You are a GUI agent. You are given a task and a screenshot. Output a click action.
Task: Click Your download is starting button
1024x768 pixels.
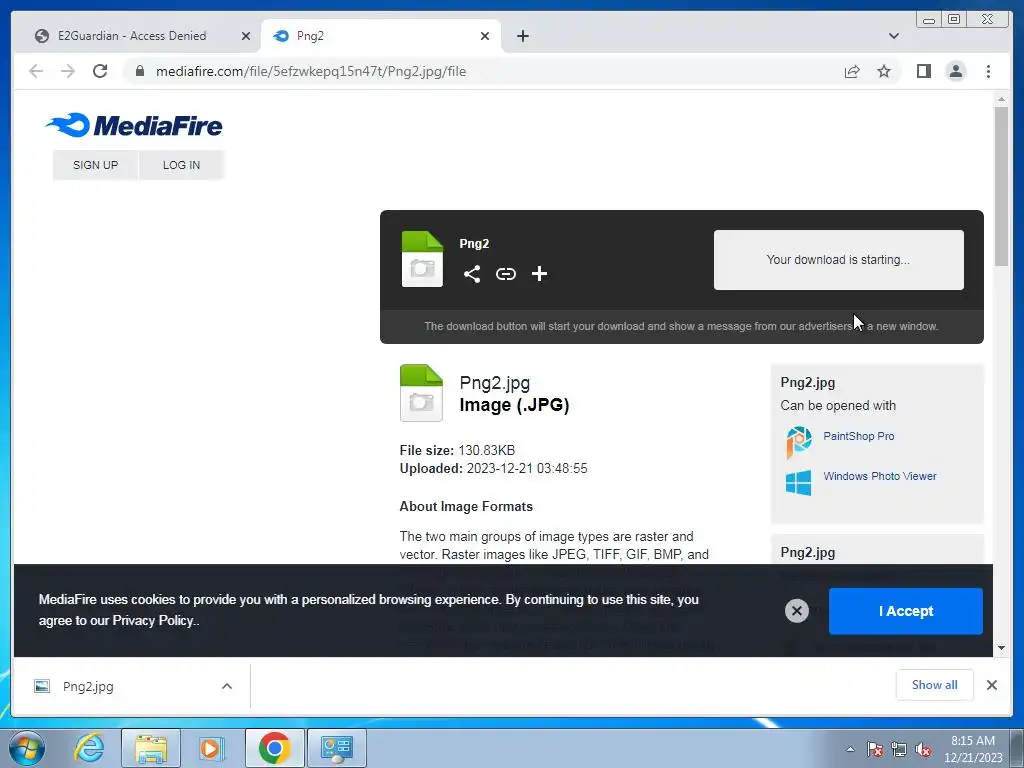(x=838, y=259)
